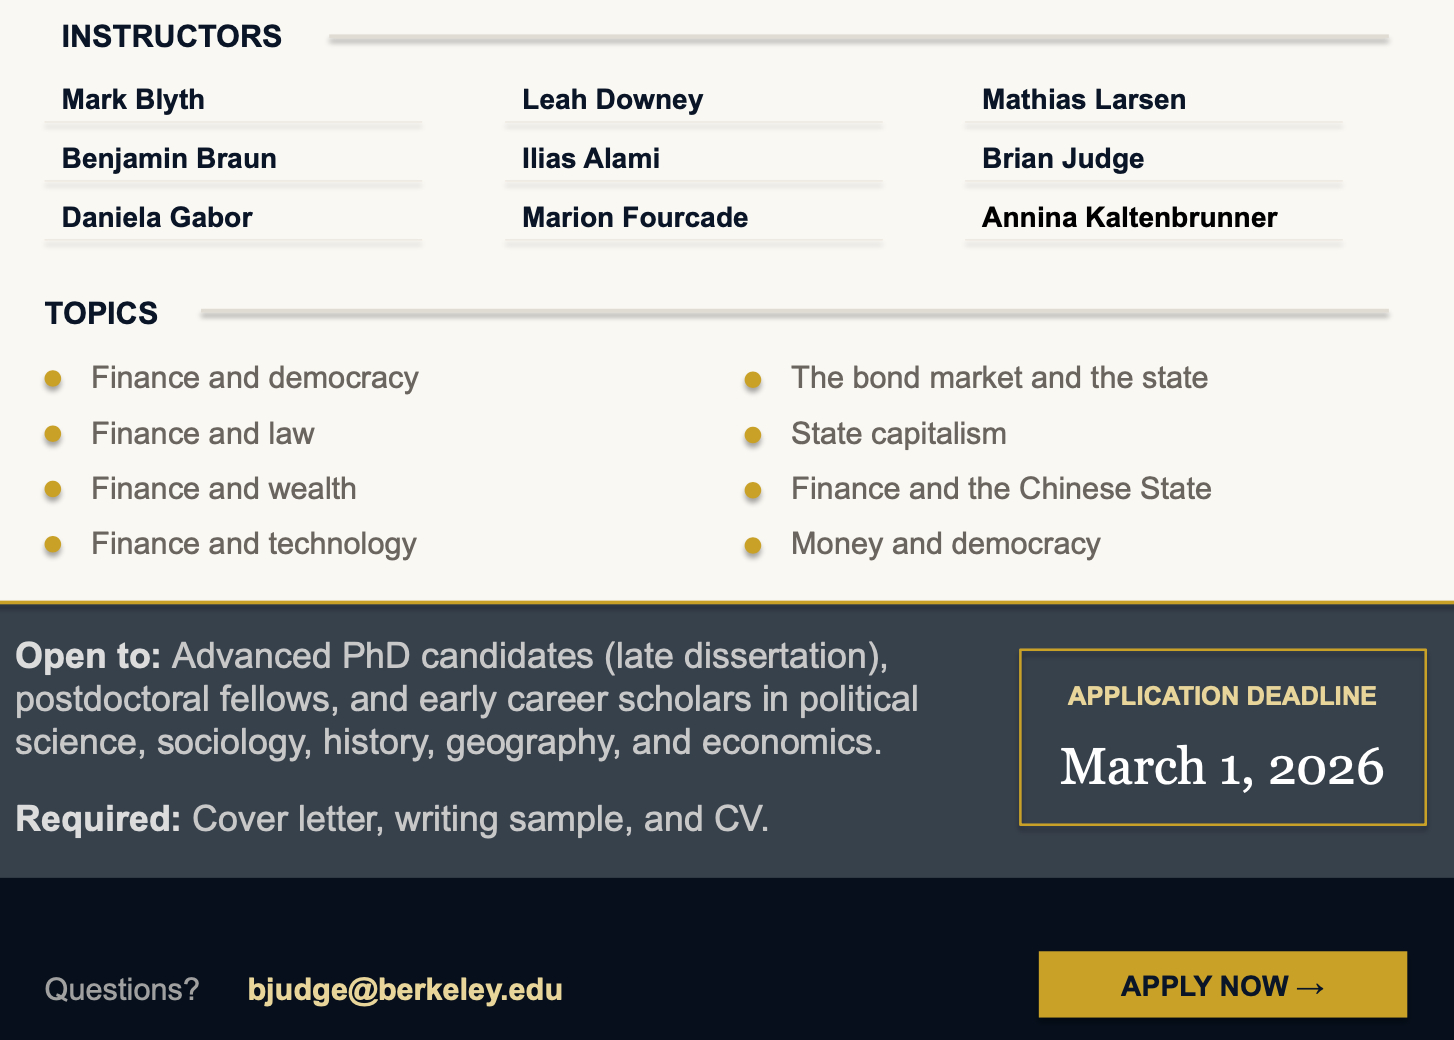
Task: Click the Finance and democracy topic
Action: point(254,378)
